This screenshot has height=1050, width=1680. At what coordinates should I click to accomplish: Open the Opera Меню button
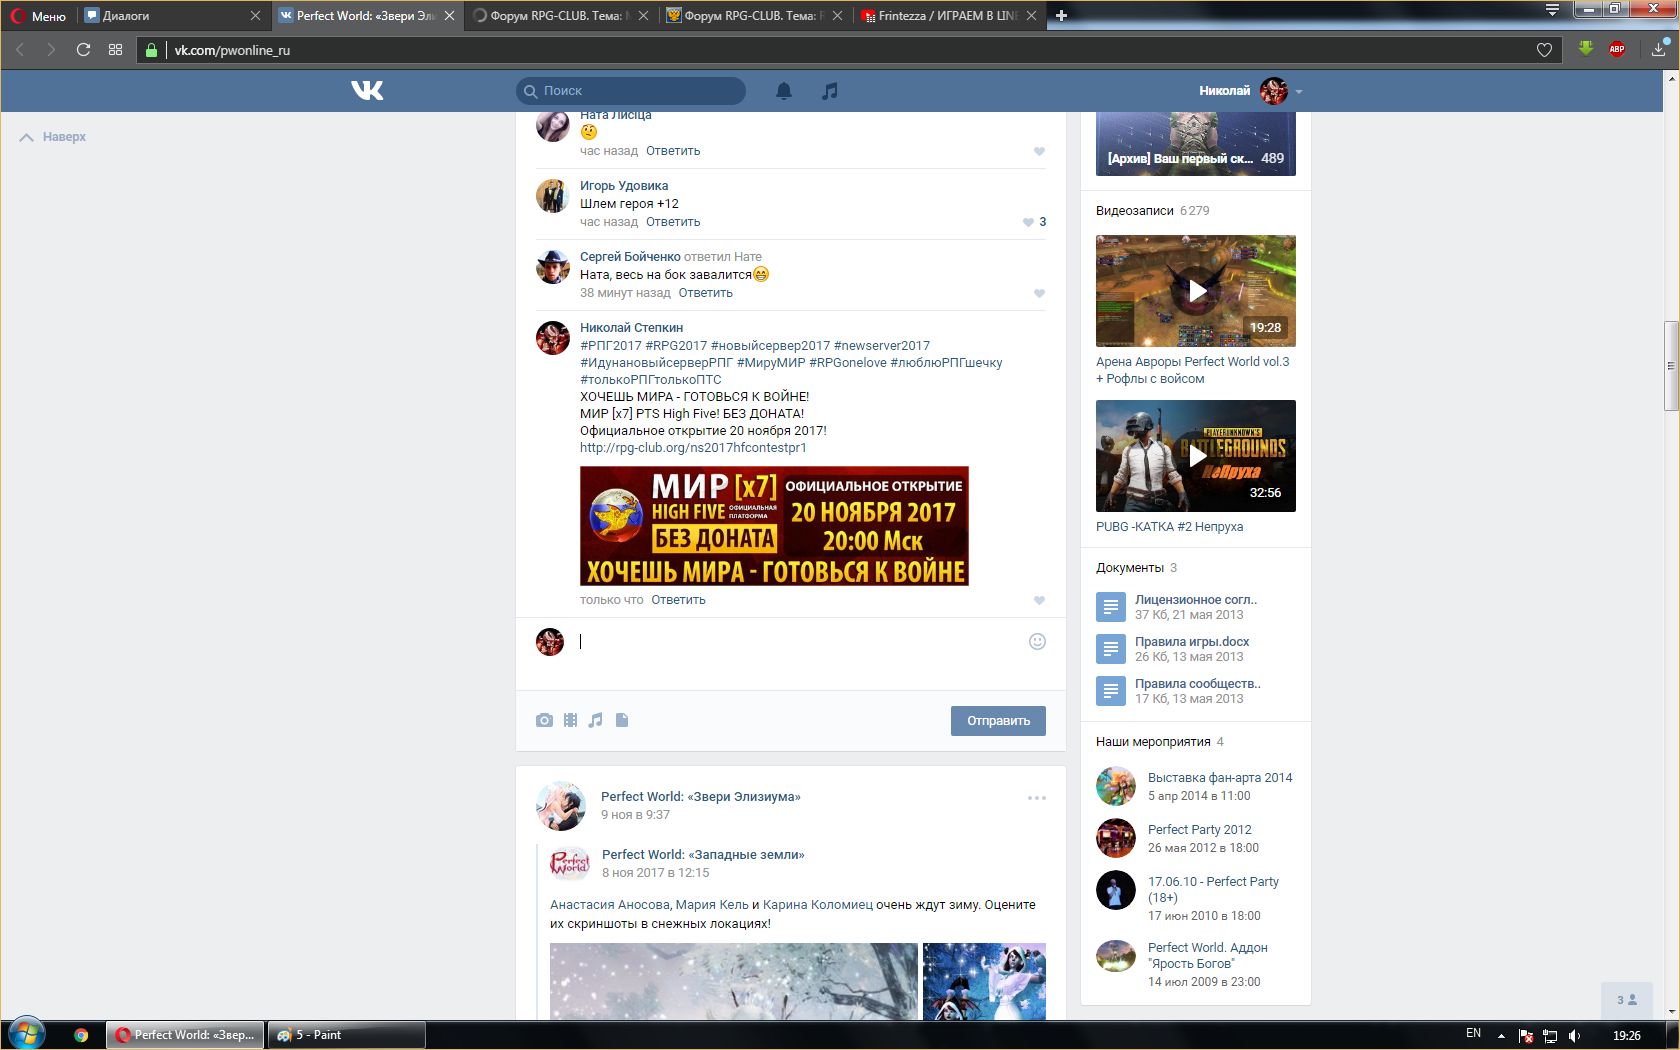(x=39, y=16)
